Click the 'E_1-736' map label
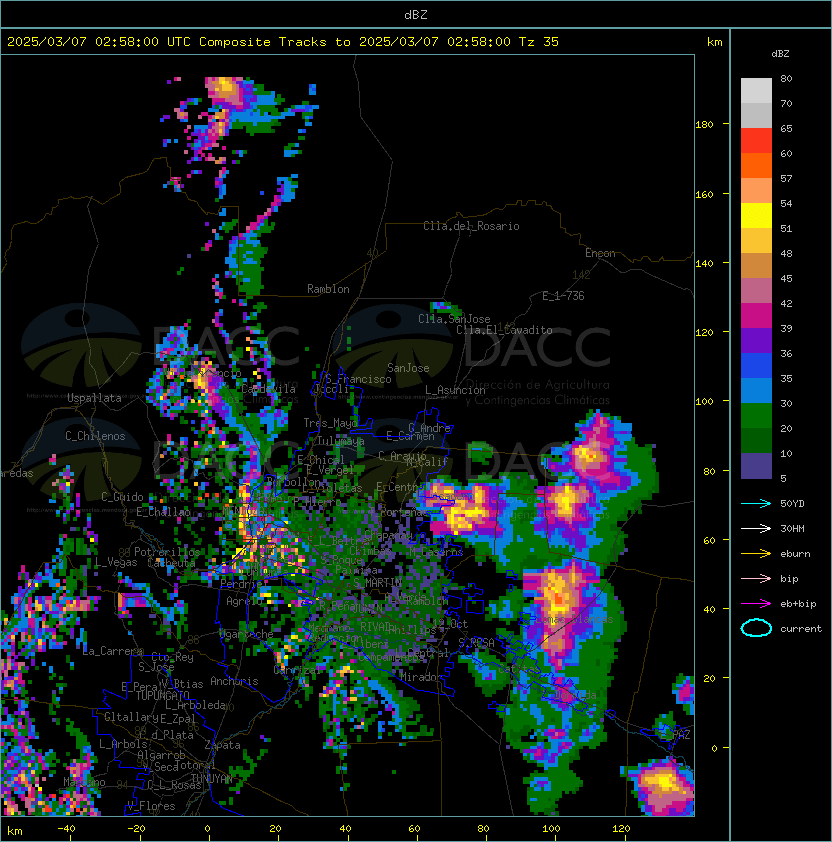The width and height of the screenshot is (832, 842). click(x=563, y=296)
